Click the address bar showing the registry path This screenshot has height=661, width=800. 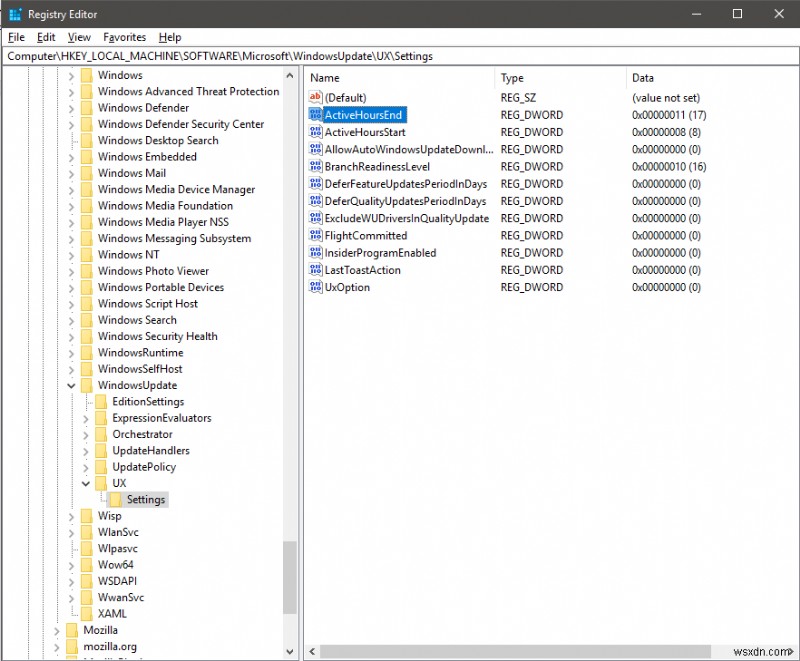point(400,57)
